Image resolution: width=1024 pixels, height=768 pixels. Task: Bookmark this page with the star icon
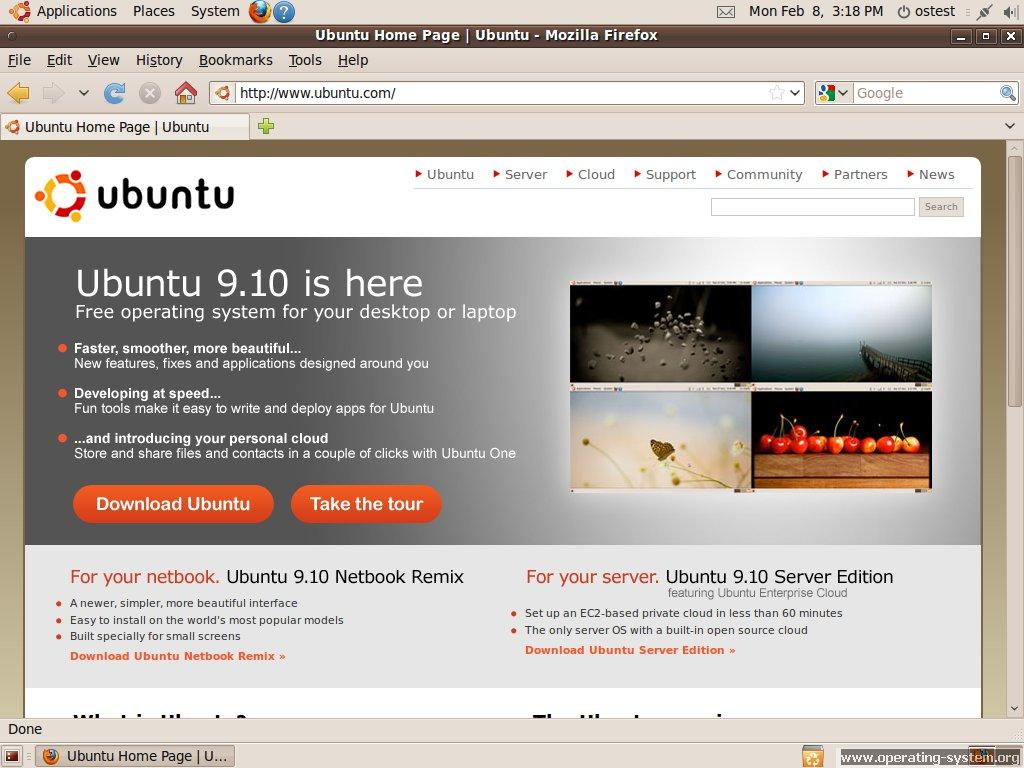pos(776,93)
